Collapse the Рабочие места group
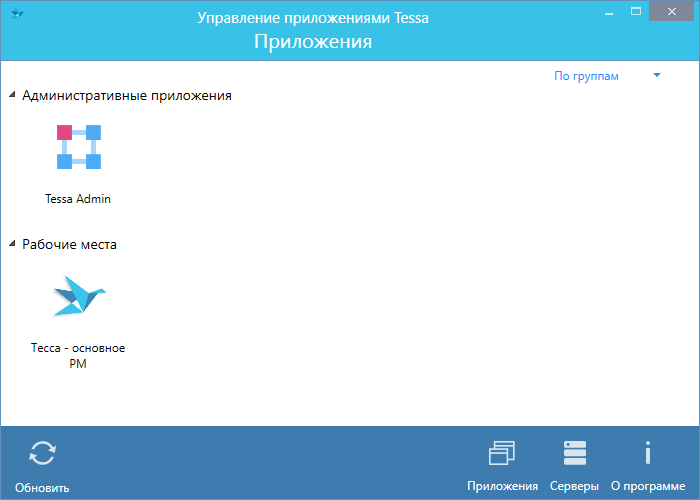Image resolution: width=700 pixels, height=500 pixels. coord(12,244)
